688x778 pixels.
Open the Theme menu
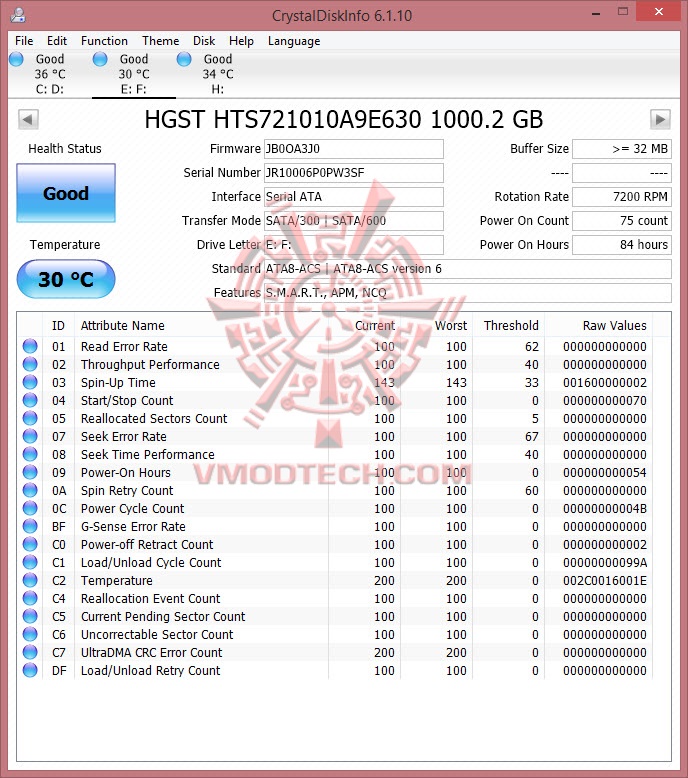tap(160, 41)
